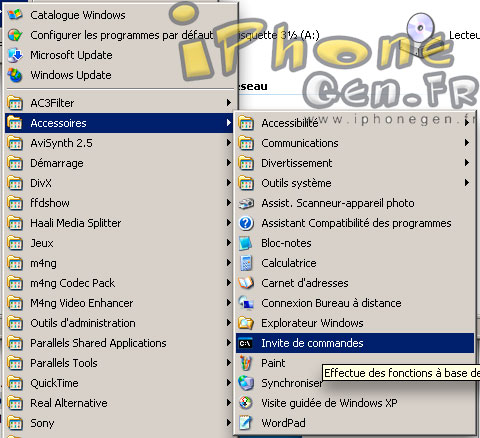Click the Sony folder icon
This screenshot has height=438, width=480.
point(15,423)
